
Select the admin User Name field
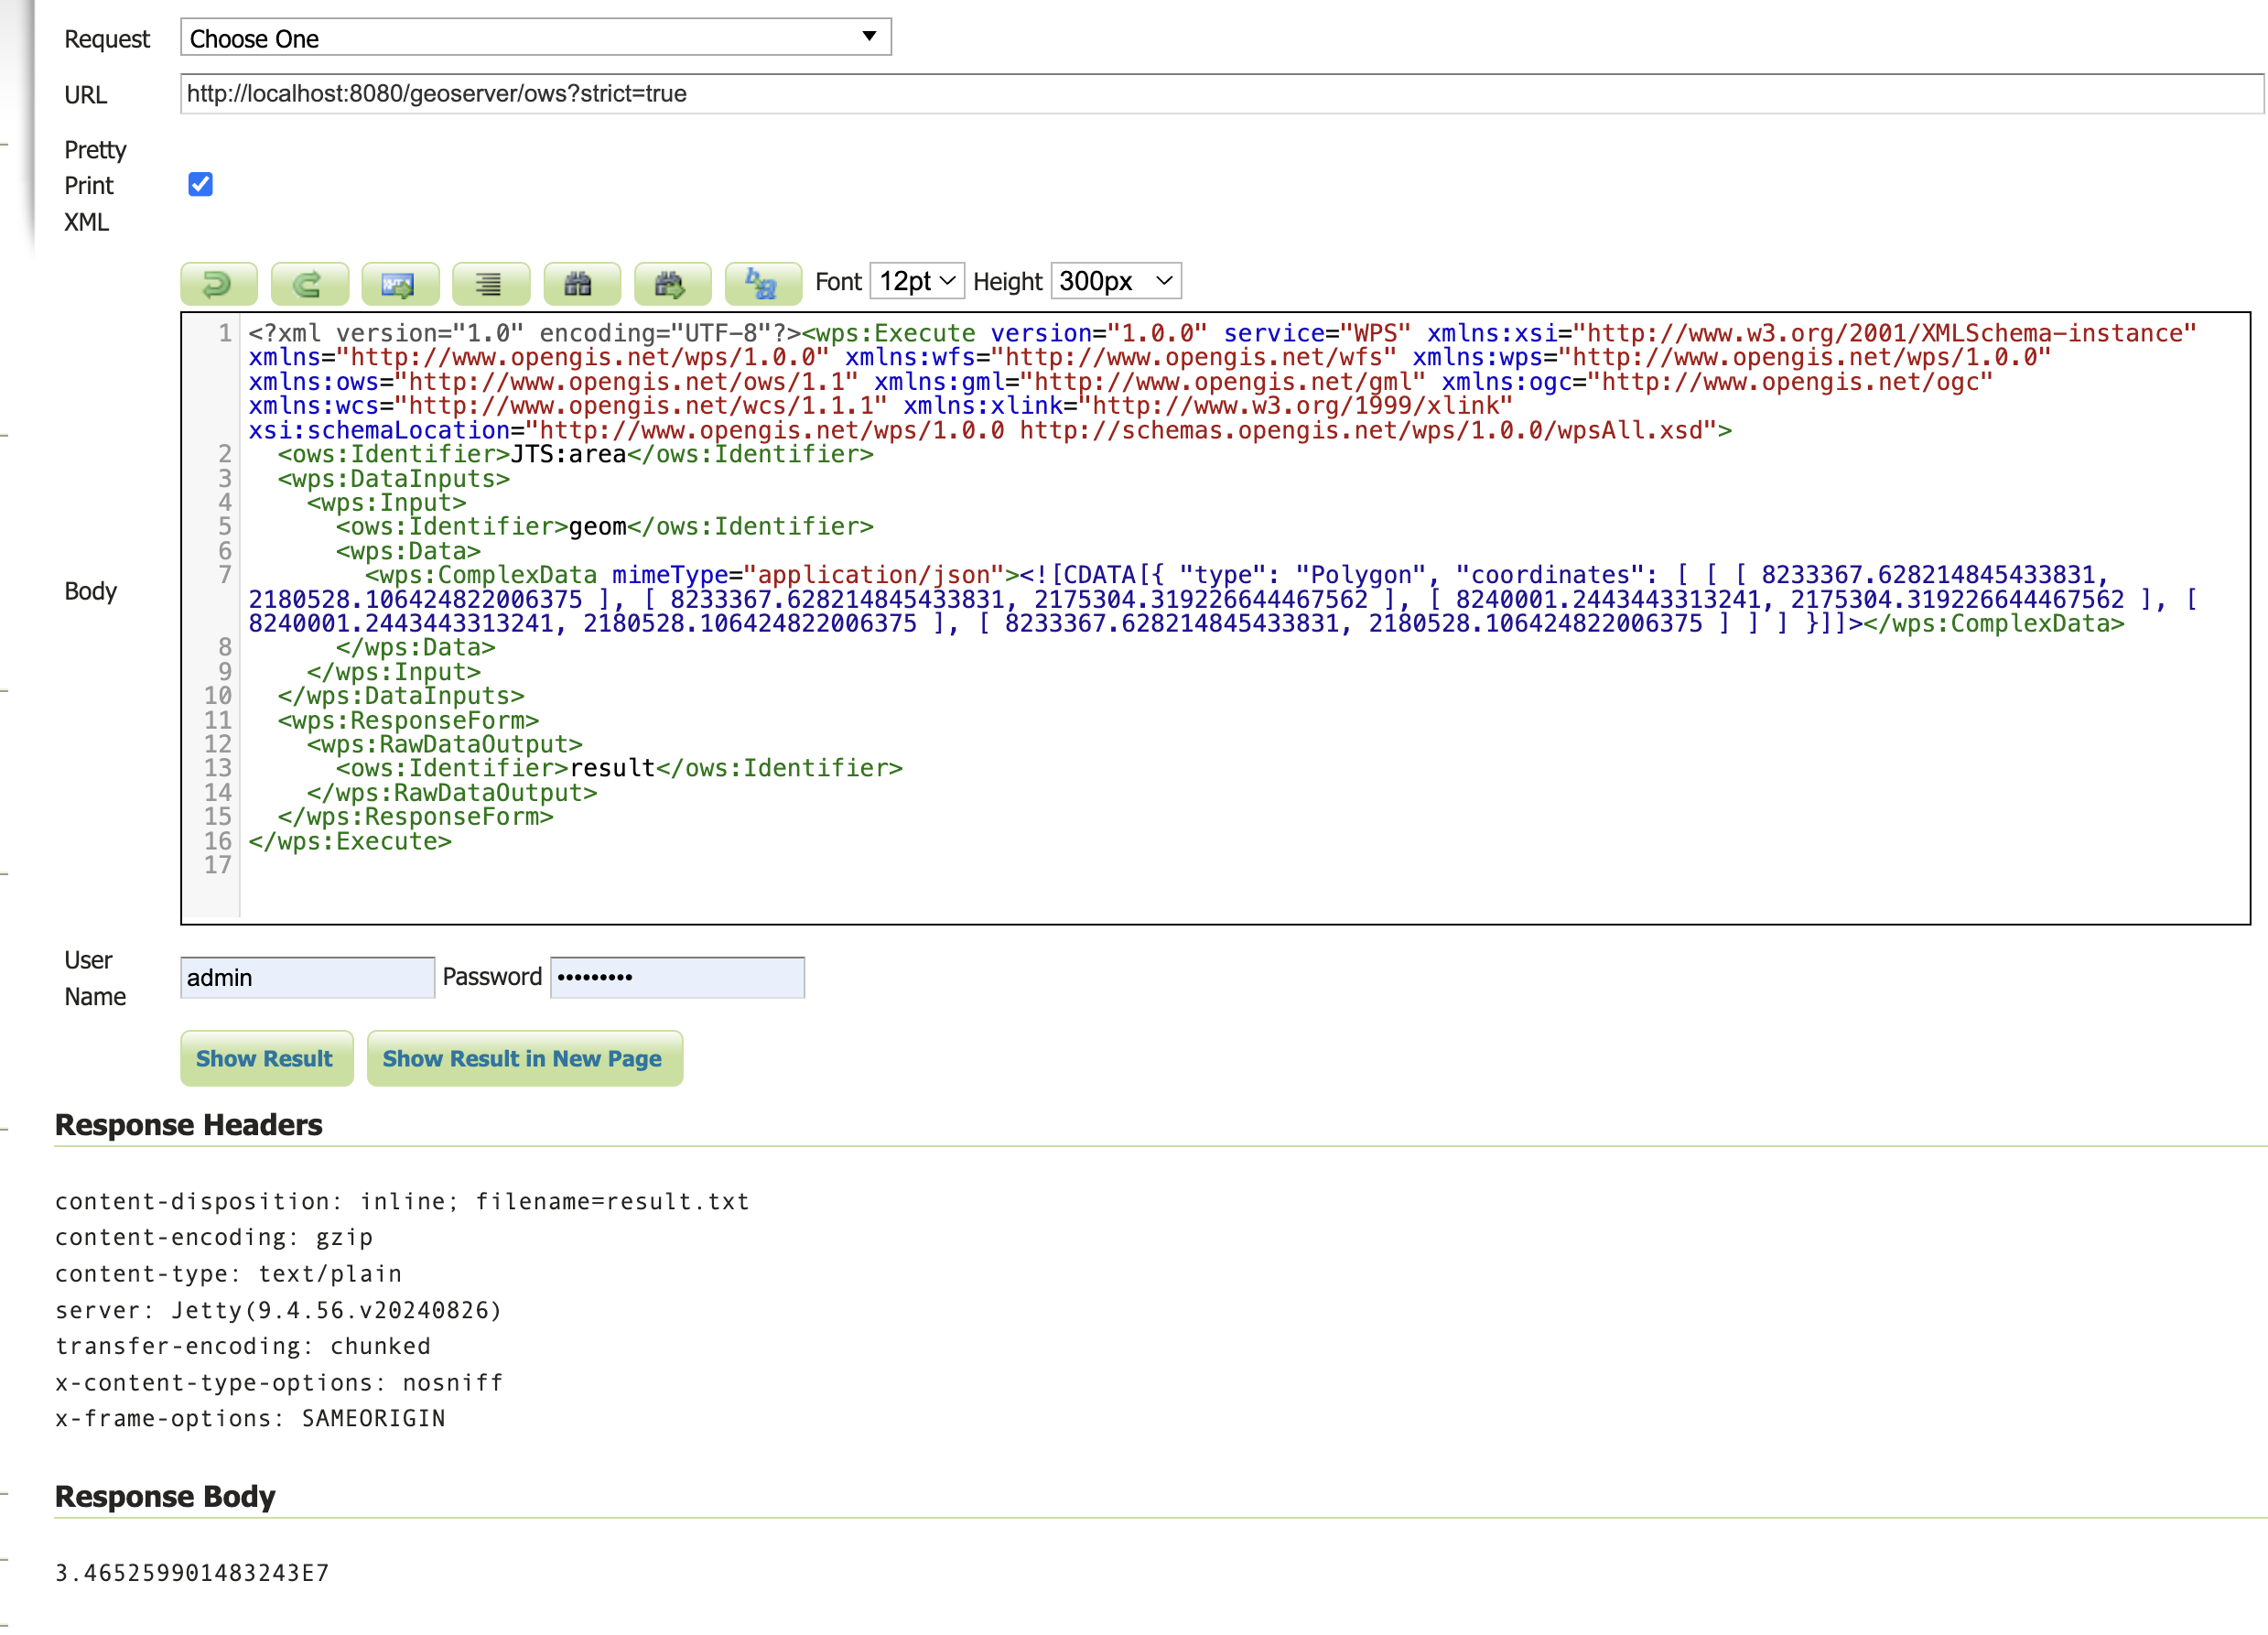[x=307, y=977]
